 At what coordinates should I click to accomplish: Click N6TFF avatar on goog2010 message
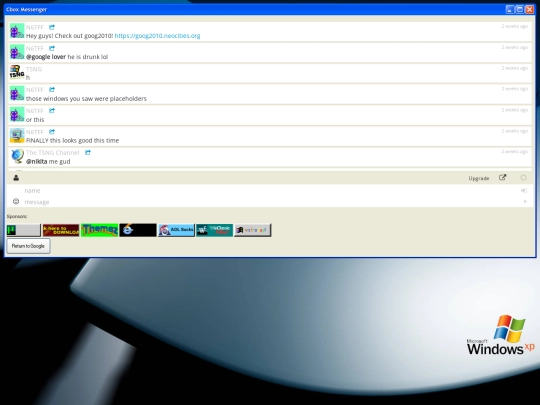click(17, 31)
